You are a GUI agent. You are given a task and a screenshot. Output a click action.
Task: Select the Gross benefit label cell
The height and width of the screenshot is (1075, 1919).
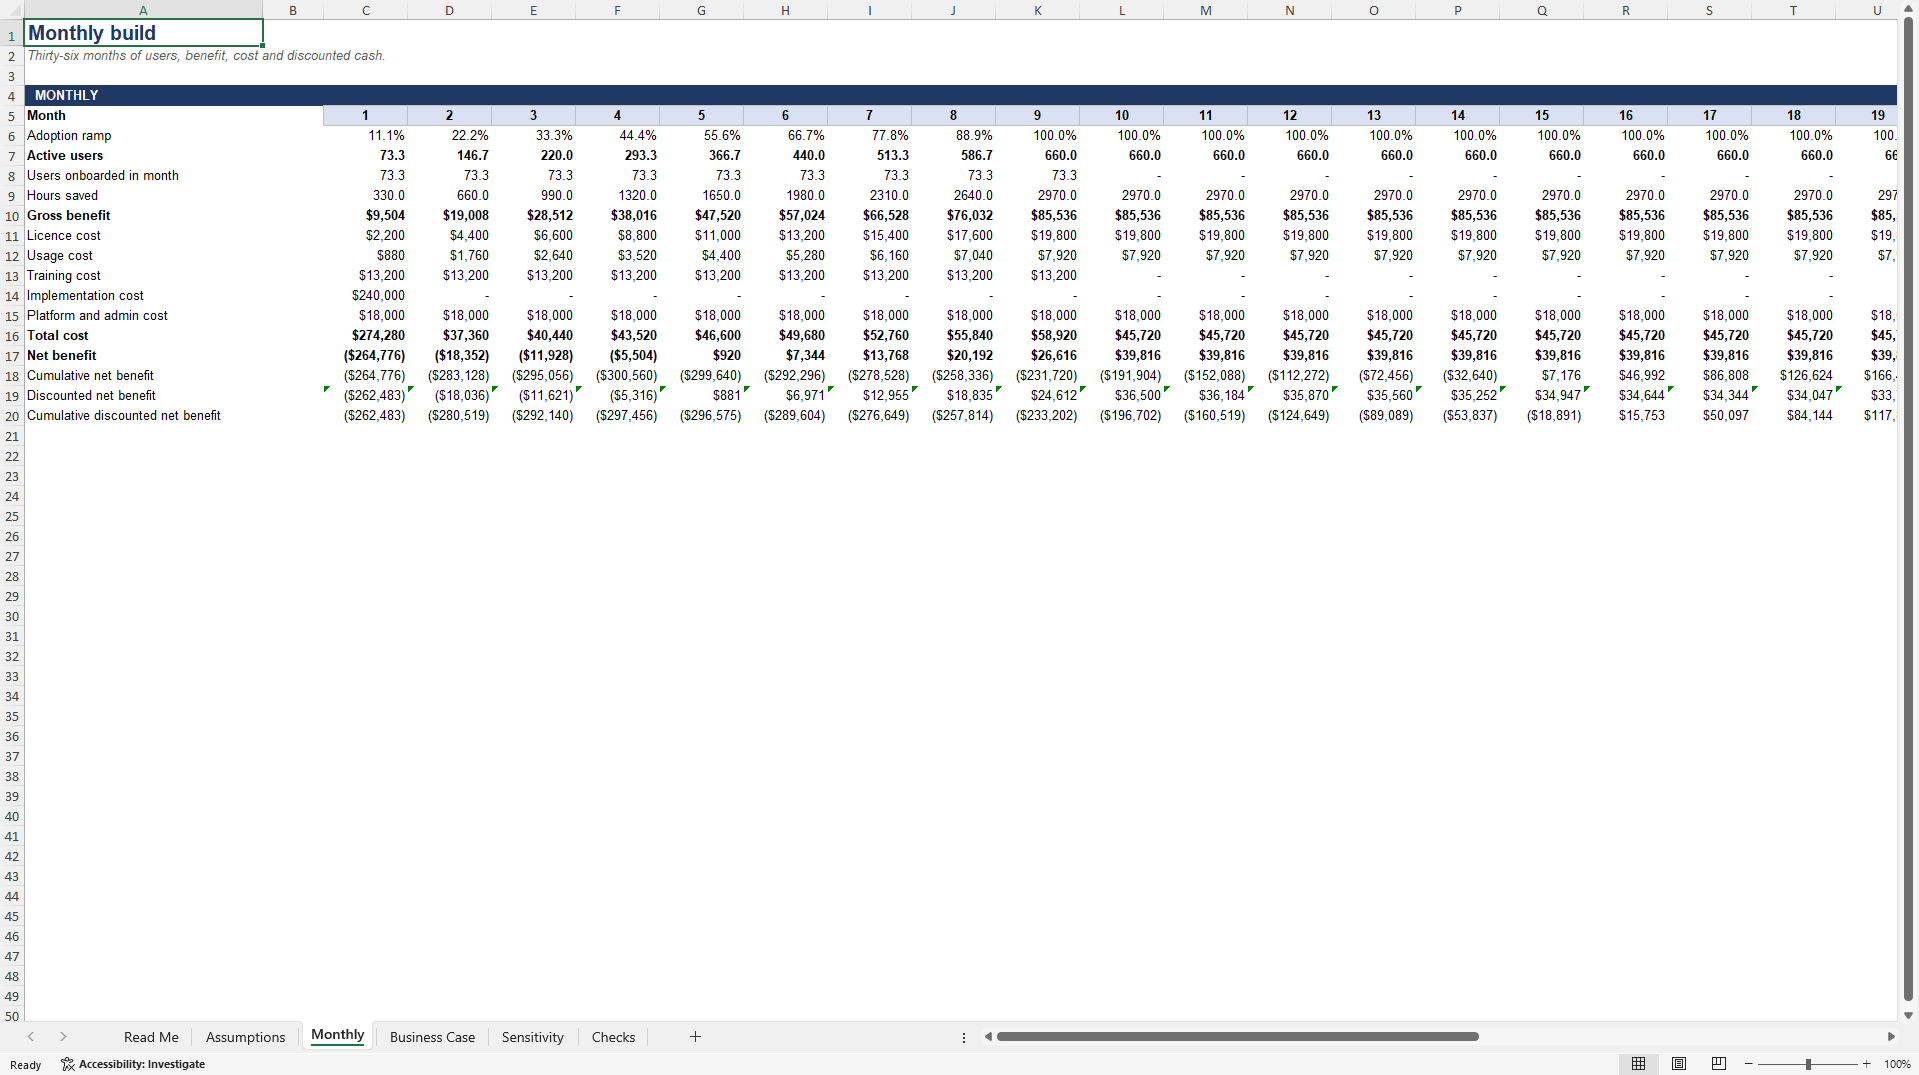(x=143, y=216)
